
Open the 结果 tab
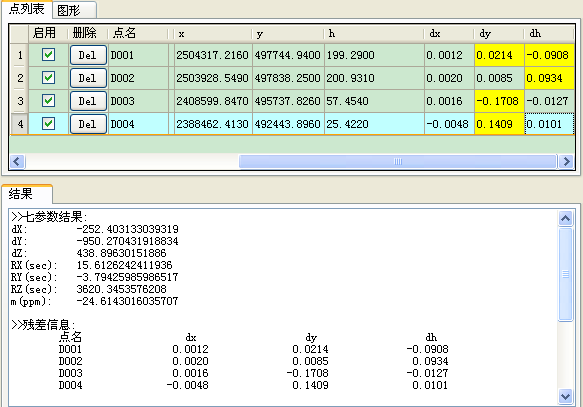point(27,194)
